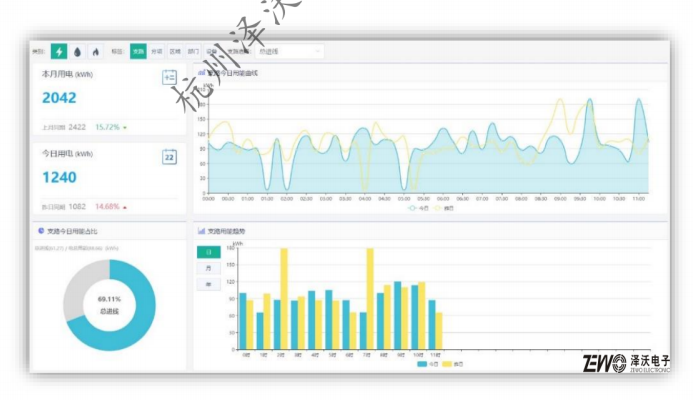Click the 15.72% month-over-month change
The image size is (693, 400).
coord(107,127)
